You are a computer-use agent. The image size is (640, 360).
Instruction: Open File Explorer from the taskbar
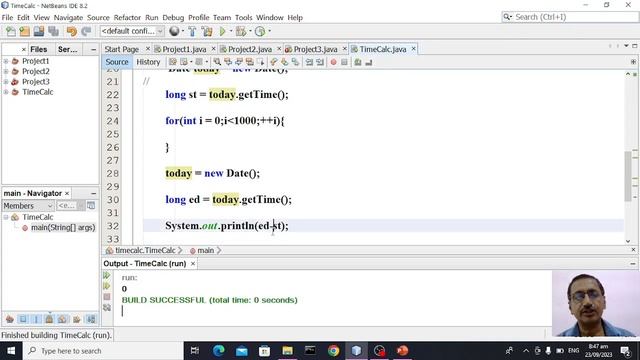coord(287,351)
